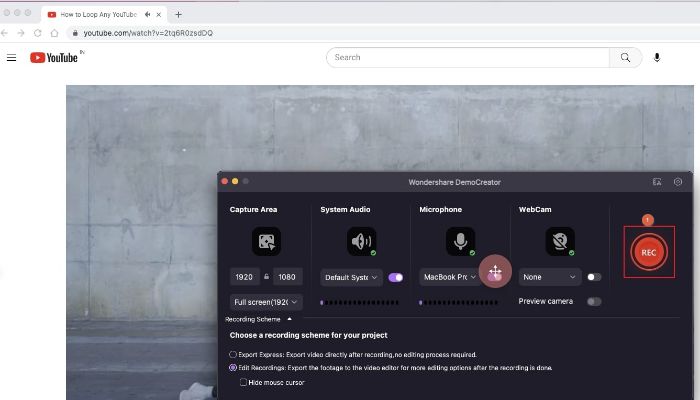This screenshot has height=400, width=700.
Task: Click the Microphone icon in DemoCreator
Action: tap(461, 241)
